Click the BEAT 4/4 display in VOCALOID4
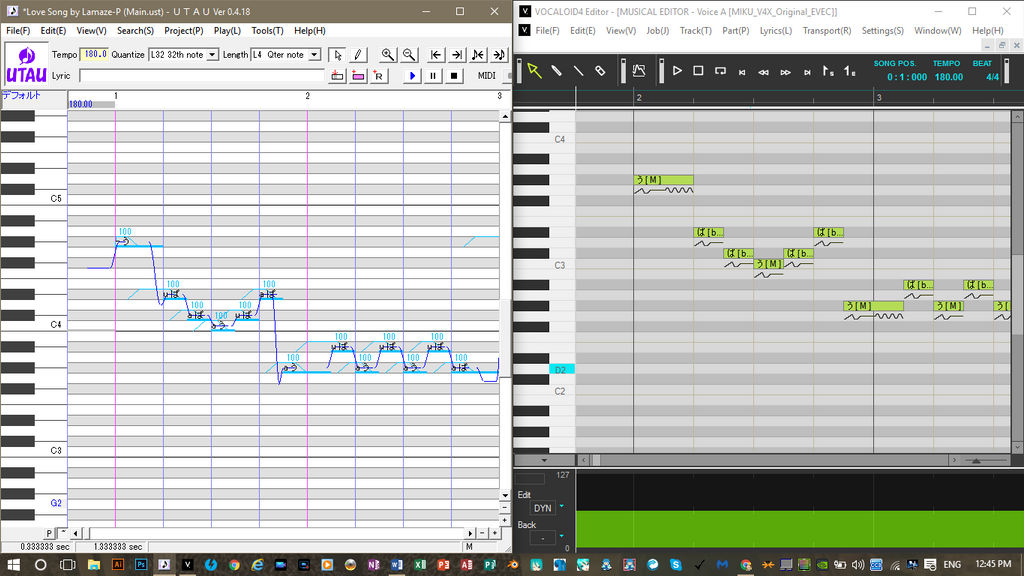 (992, 76)
